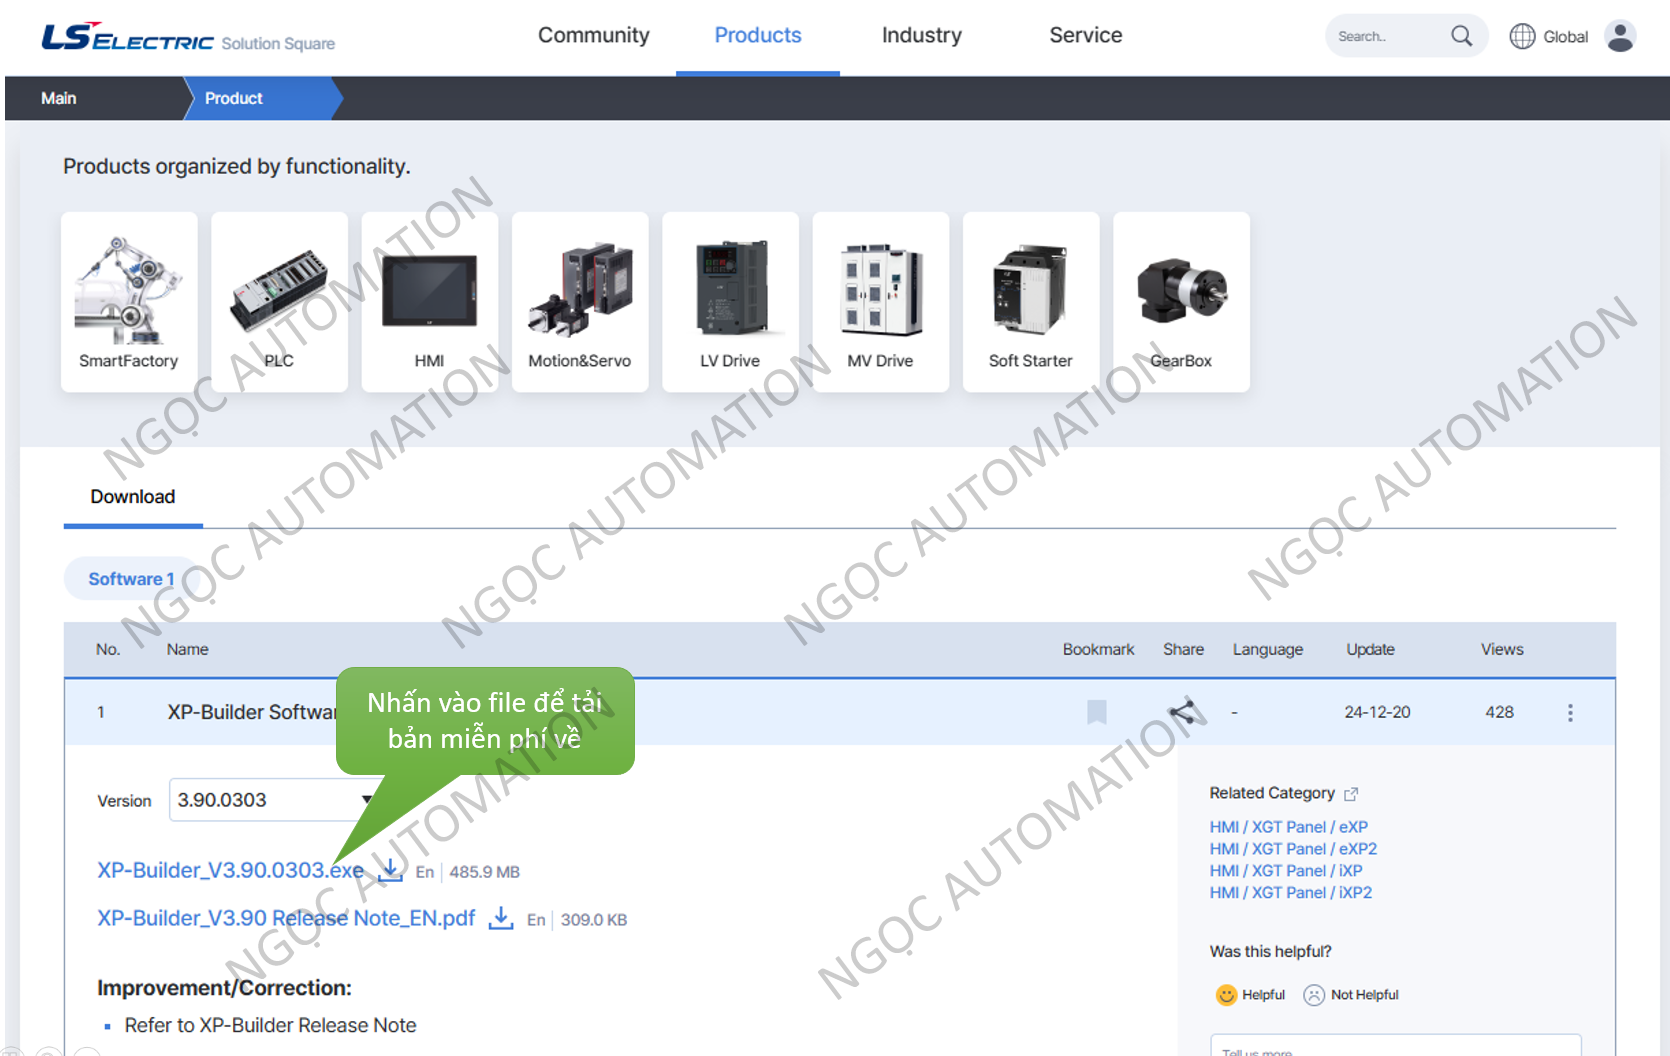Toggle the bookmark for XP-Builder Software
The width and height of the screenshot is (1670, 1056).
1097,712
